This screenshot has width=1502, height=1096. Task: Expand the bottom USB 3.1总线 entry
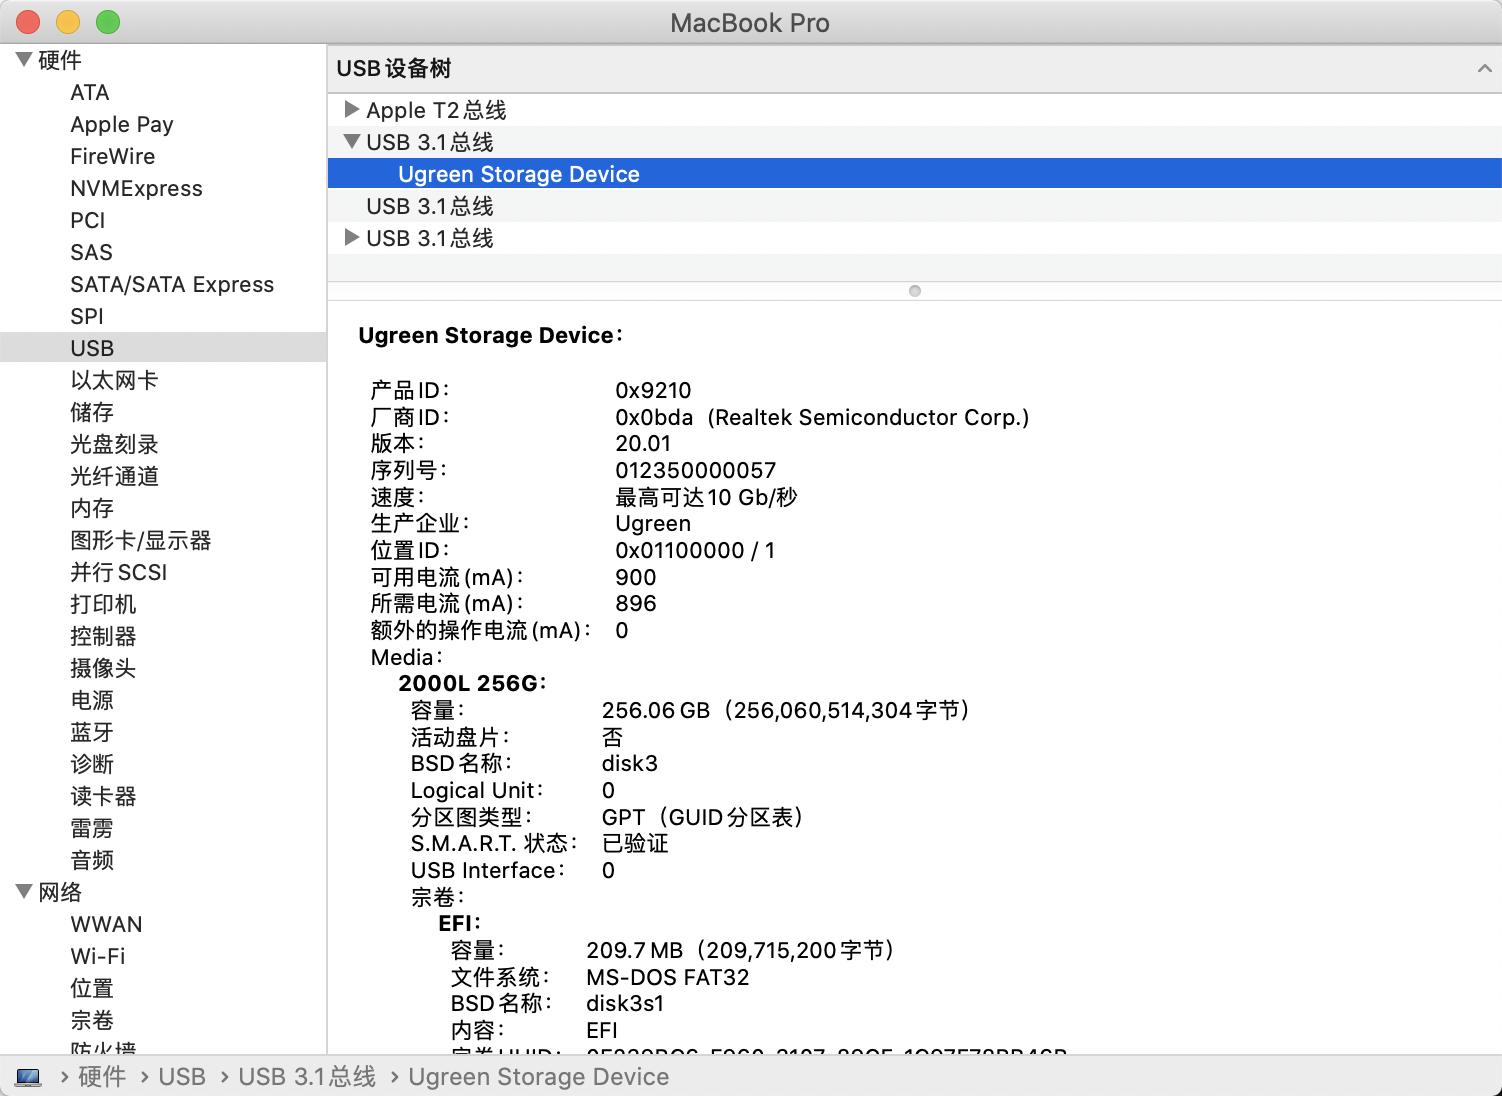(x=352, y=238)
